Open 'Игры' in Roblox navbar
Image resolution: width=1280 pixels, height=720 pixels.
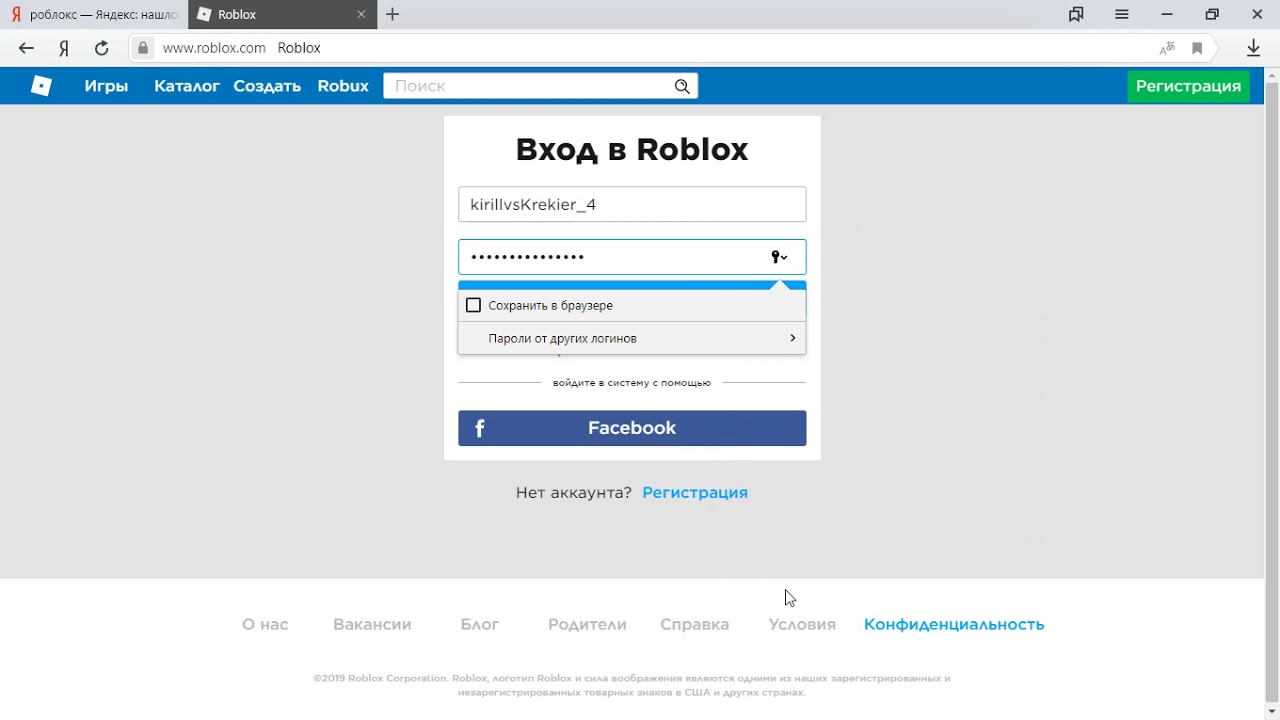pos(106,86)
